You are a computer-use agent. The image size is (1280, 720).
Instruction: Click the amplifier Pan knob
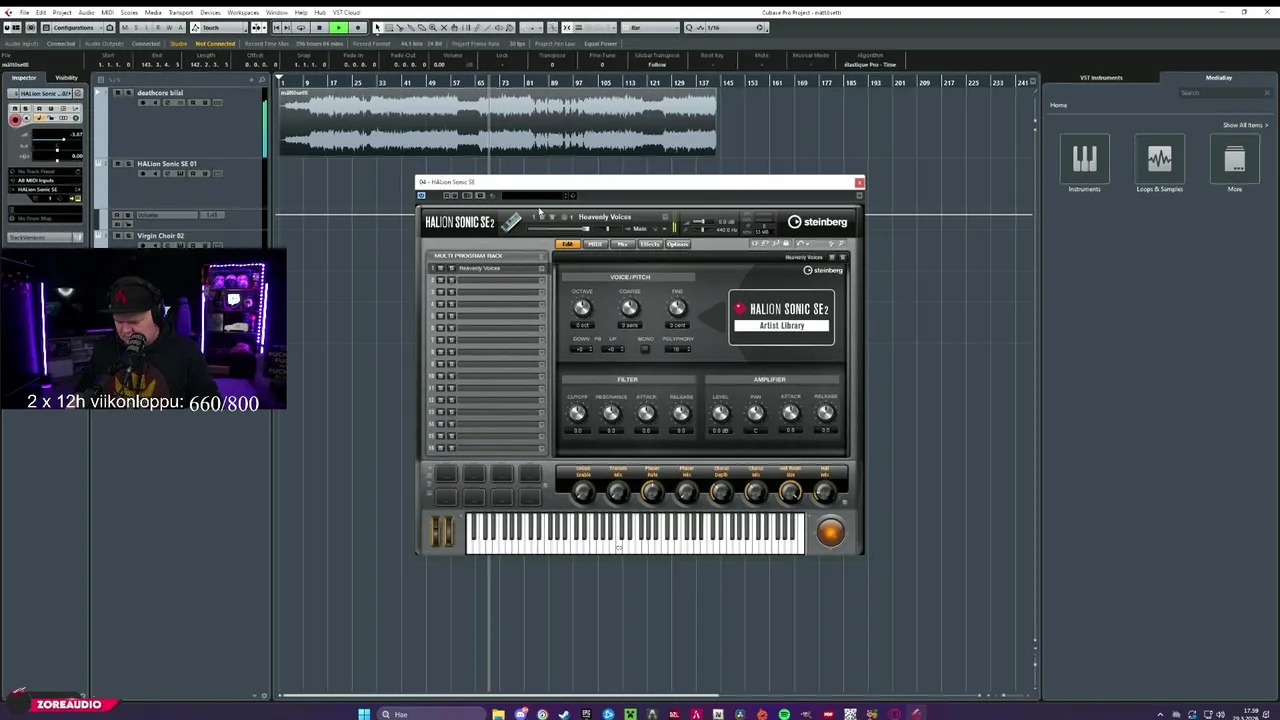(x=756, y=413)
